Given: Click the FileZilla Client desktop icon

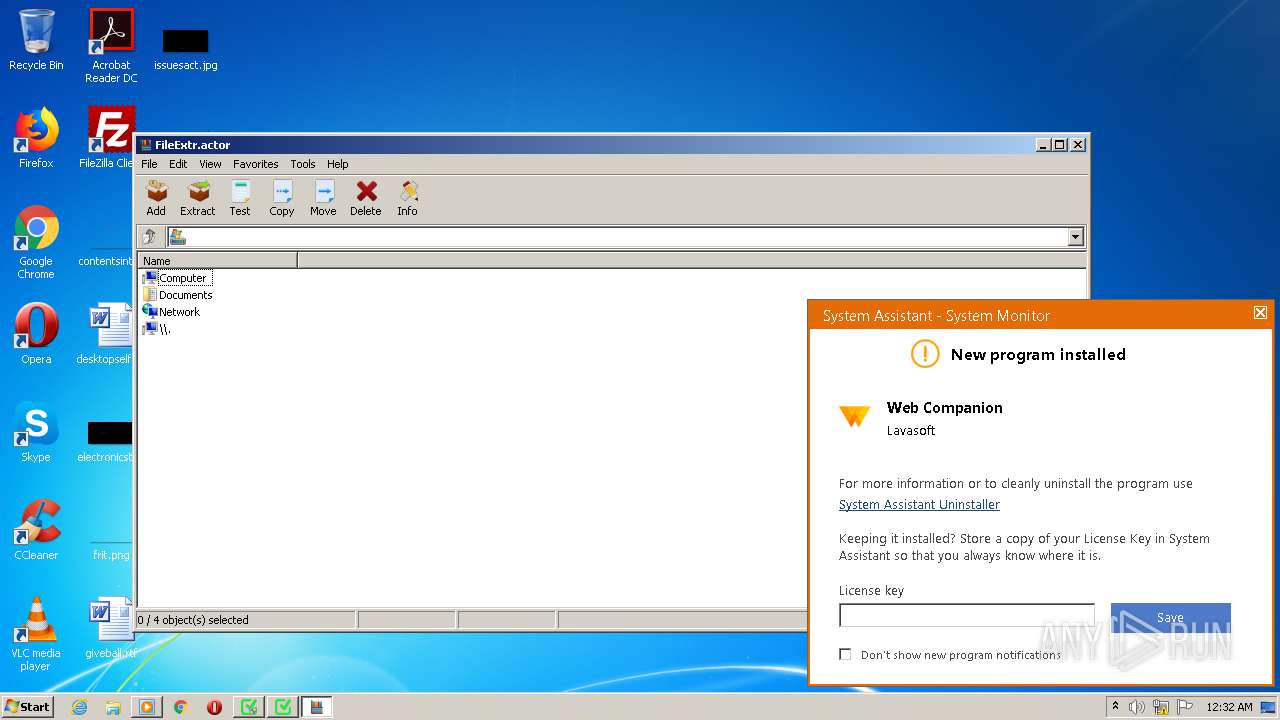Looking at the screenshot, I should coord(110,138).
